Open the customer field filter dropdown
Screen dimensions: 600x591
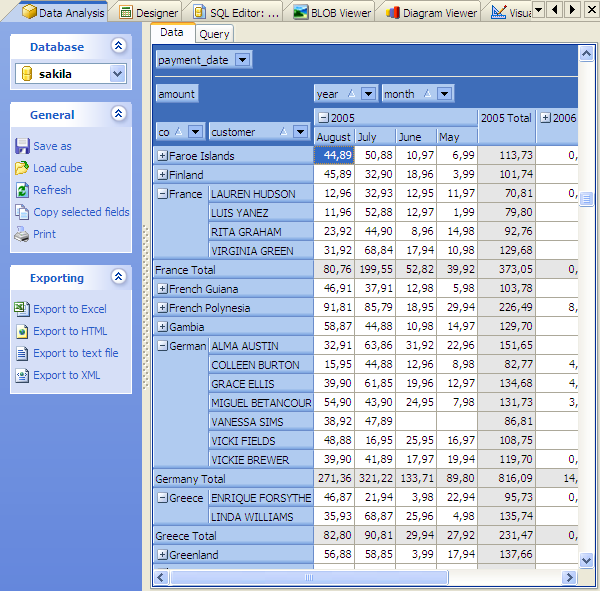(x=300, y=132)
